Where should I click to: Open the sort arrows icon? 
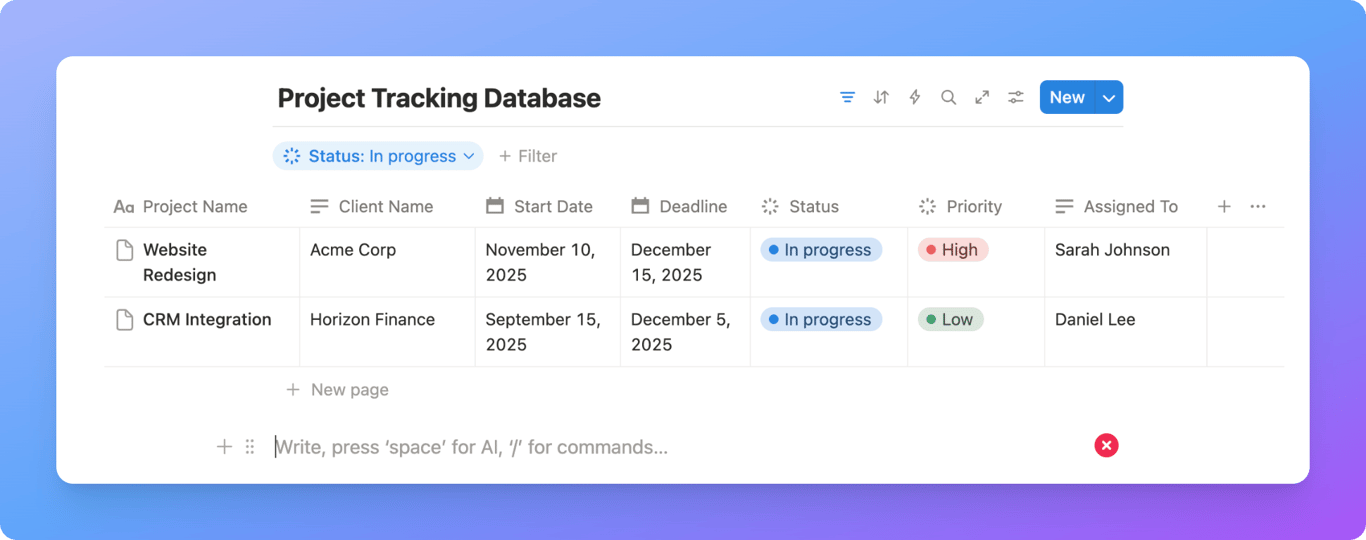pyautogui.click(x=881, y=97)
